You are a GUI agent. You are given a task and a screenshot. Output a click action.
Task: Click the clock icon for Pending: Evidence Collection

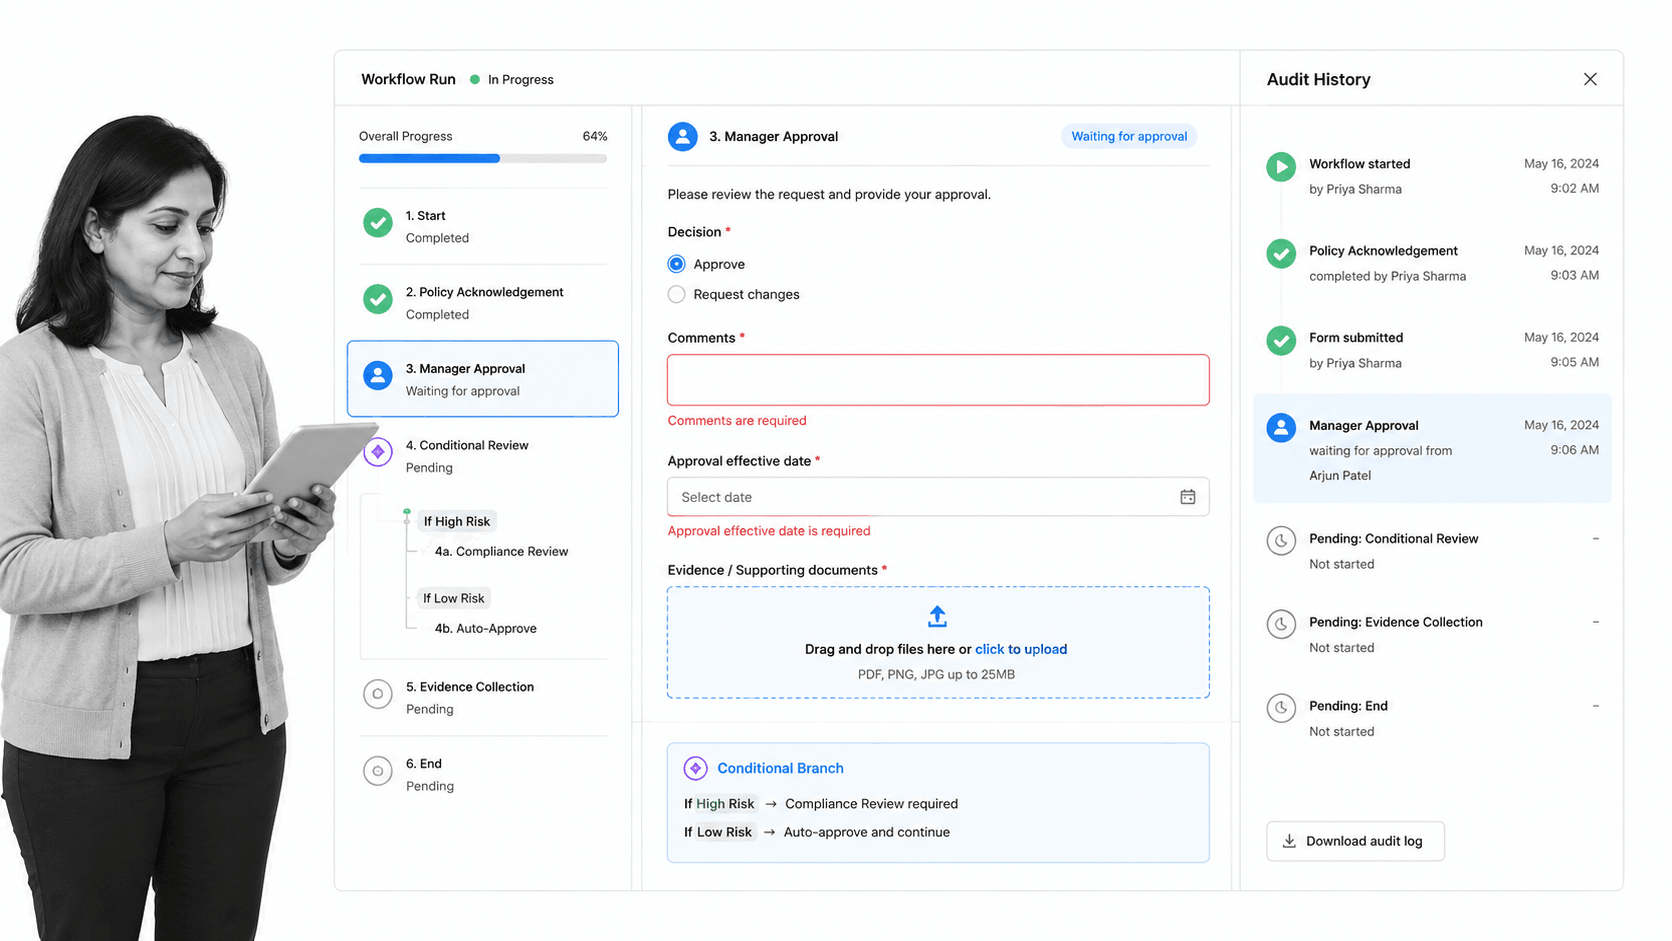1281,624
